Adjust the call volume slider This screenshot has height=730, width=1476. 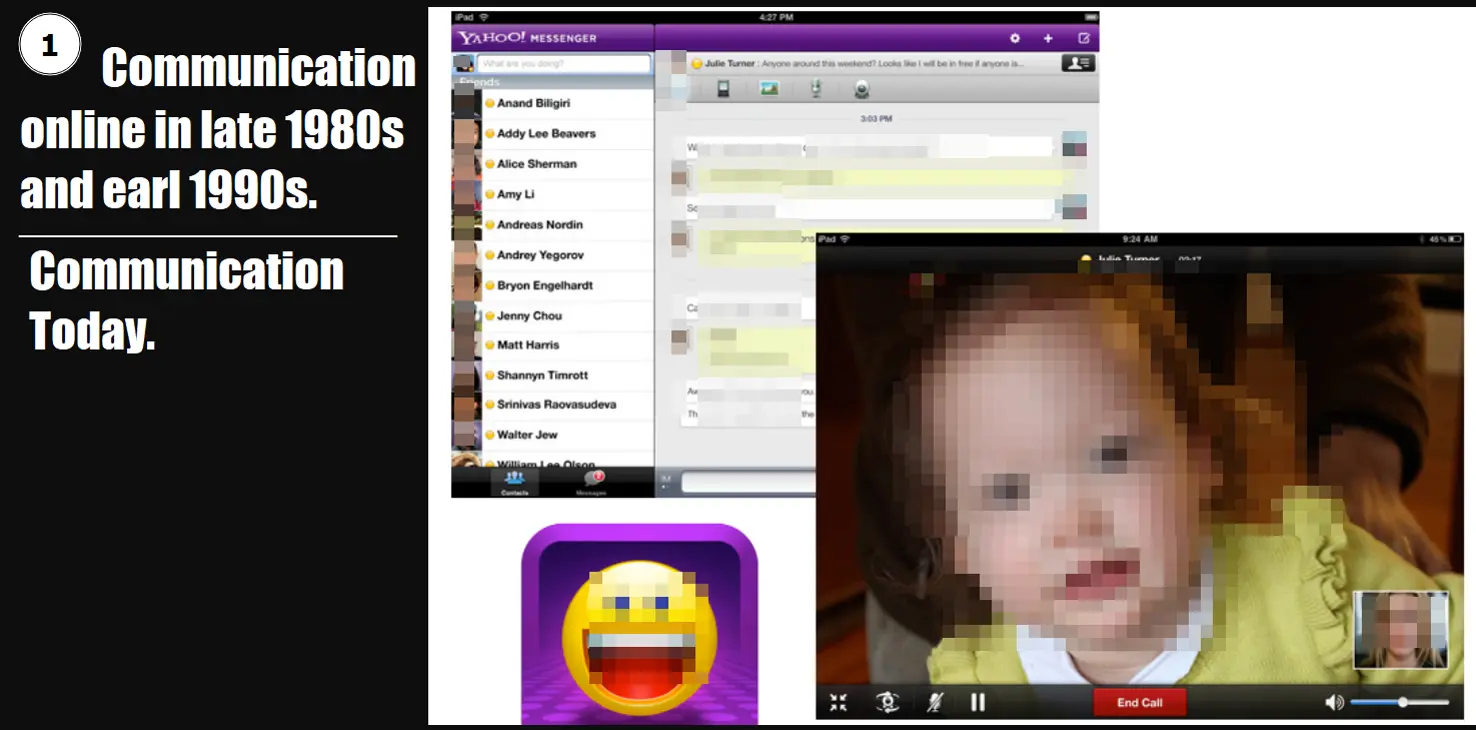[1402, 702]
